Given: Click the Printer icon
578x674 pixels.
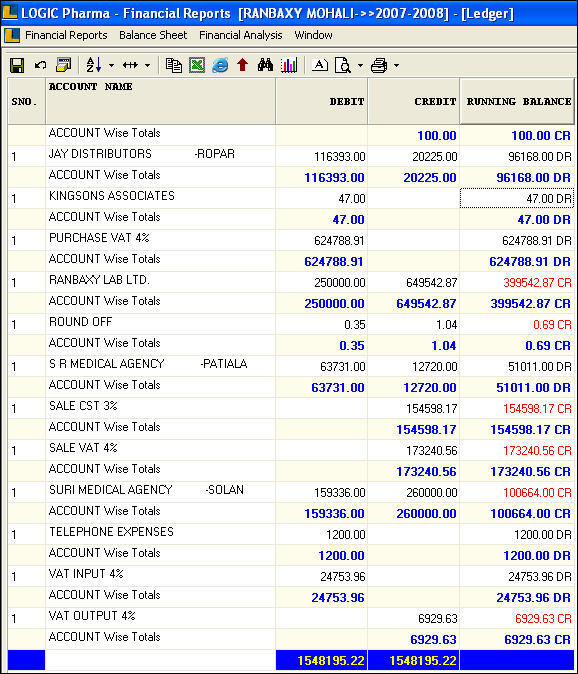Looking at the screenshot, I should pos(379,65).
